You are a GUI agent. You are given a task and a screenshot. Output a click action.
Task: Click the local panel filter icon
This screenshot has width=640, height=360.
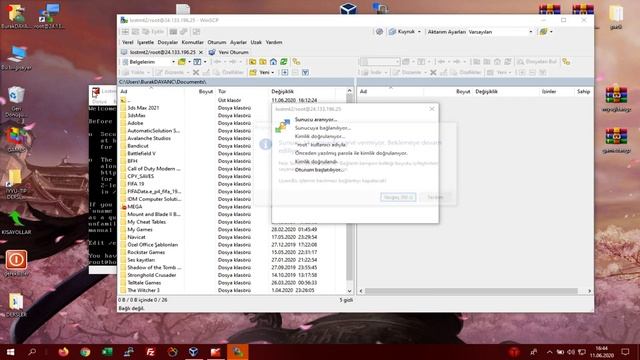305,72
